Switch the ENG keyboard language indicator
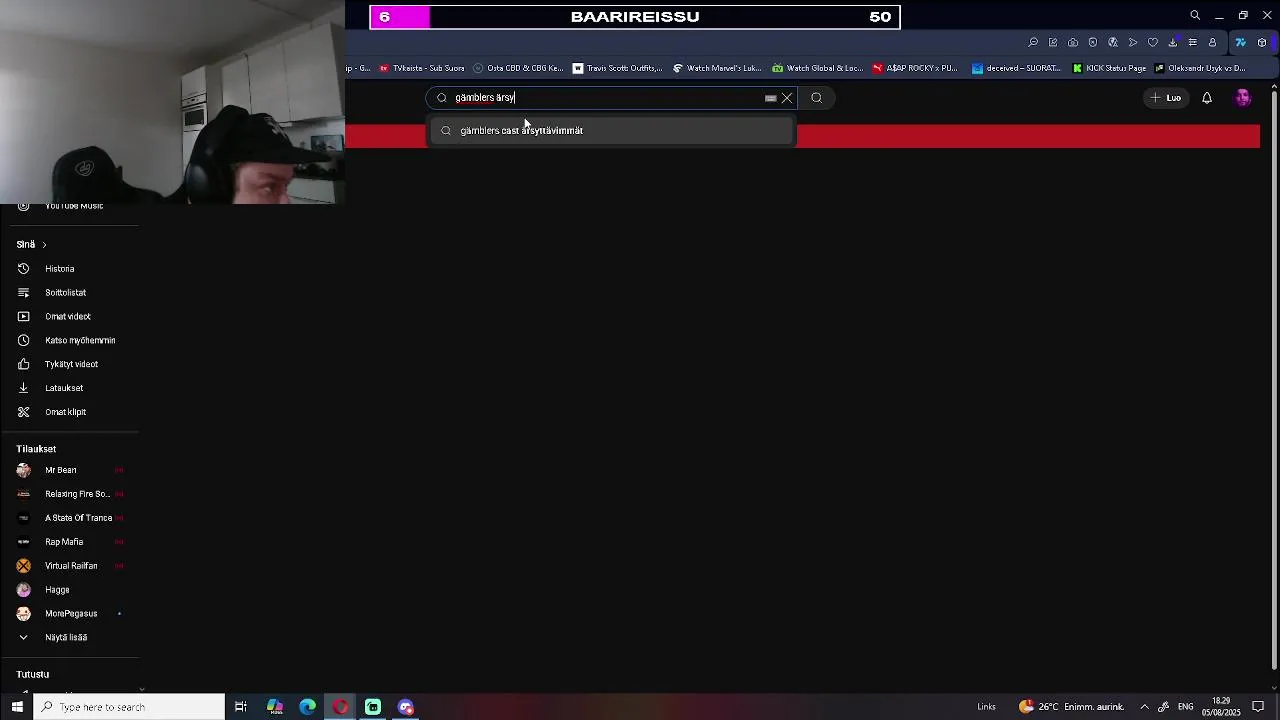The height and width of the screenshot is (720, 1280). pyautogui.click(x=1186, y=707)
